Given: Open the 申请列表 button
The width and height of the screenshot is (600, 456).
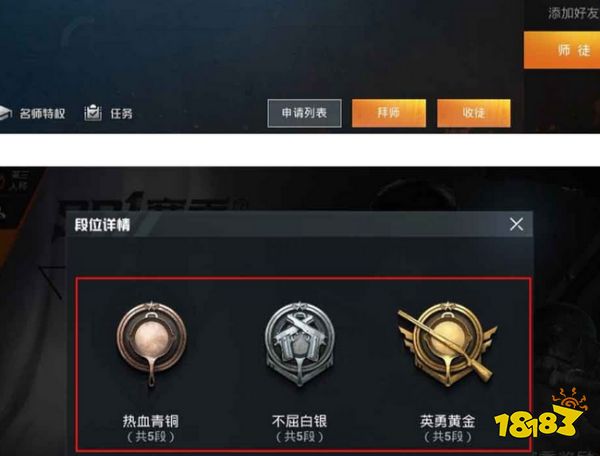Looking at the screenshot, I should 305,113.
